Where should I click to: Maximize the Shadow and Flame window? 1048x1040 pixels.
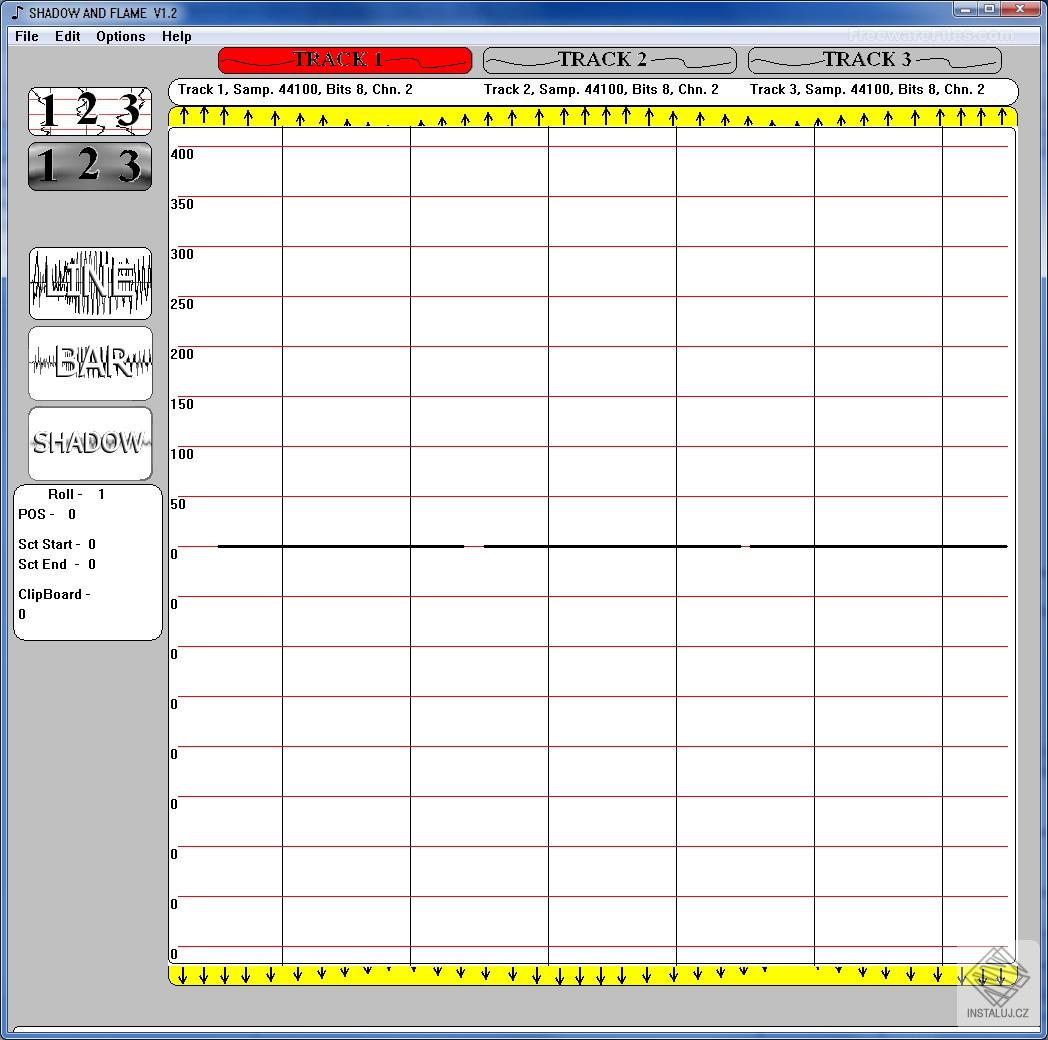[989, 9]
